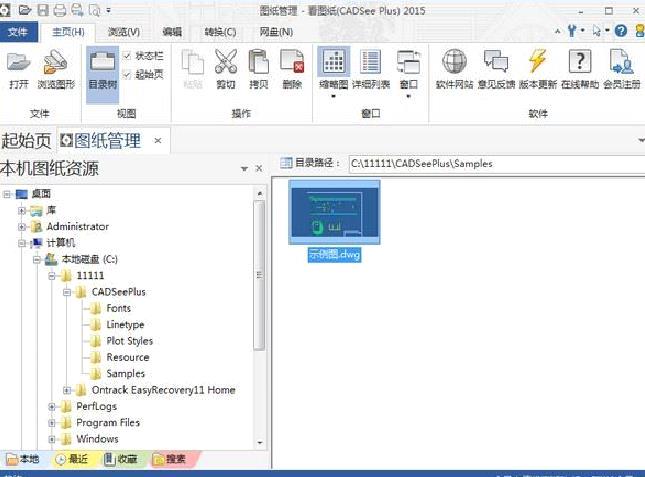
Task: Click the wrench settings icon in title area
Action: 572,30
